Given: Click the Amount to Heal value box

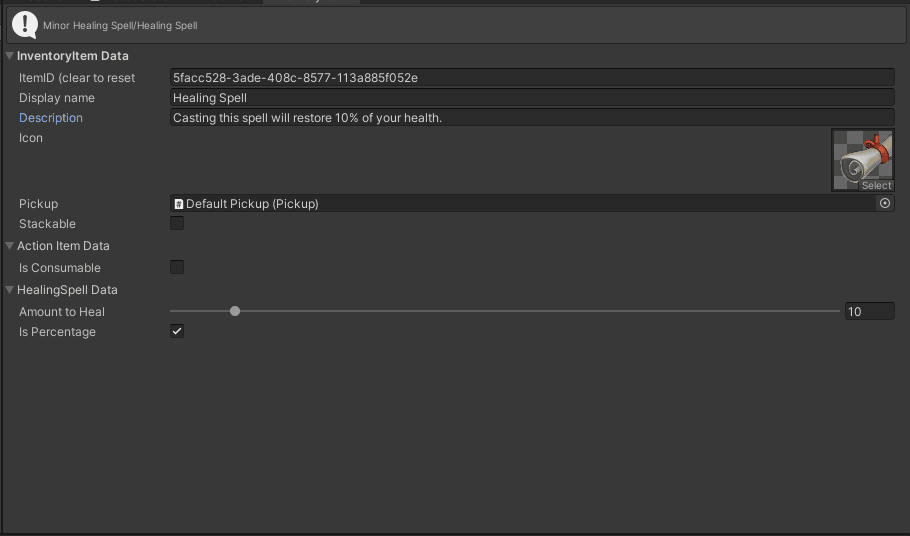Looking at the screenshot, I should pyautogui.click(x=868, y=312).
